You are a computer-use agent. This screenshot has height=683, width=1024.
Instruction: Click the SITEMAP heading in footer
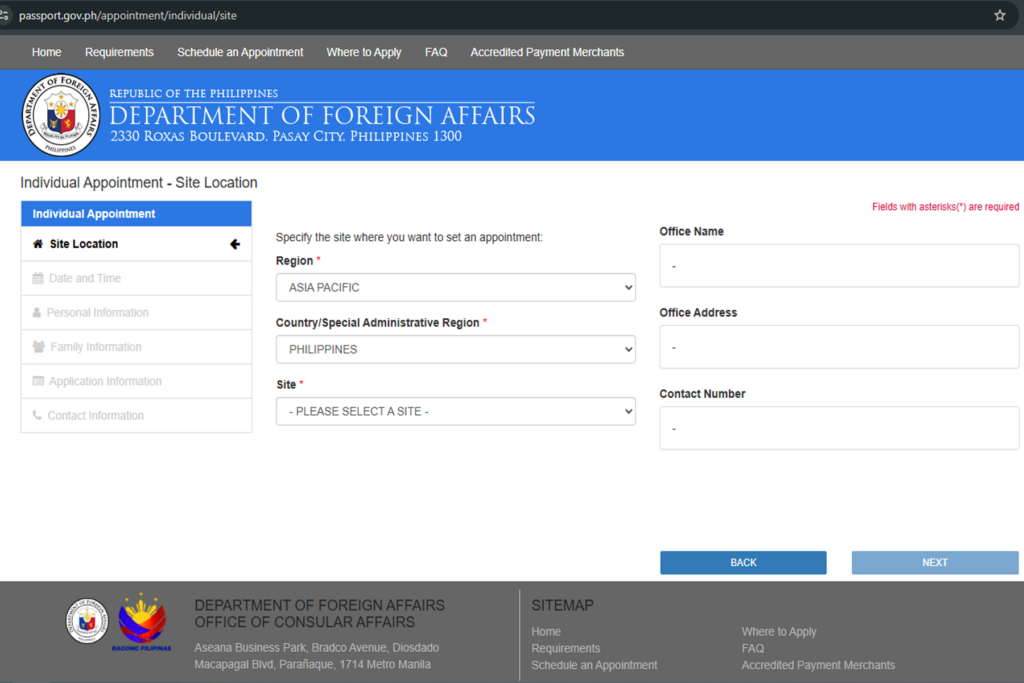[x=562, y=605]
